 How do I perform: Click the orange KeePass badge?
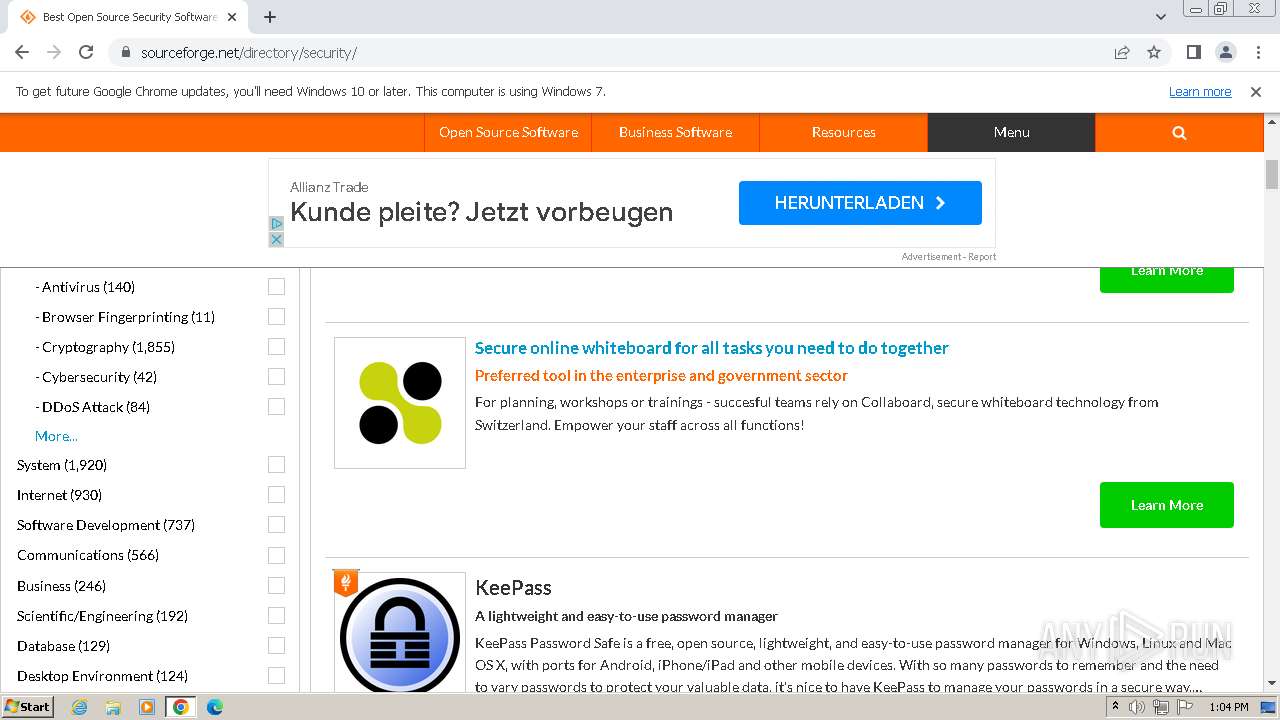[x=346, y=582]
